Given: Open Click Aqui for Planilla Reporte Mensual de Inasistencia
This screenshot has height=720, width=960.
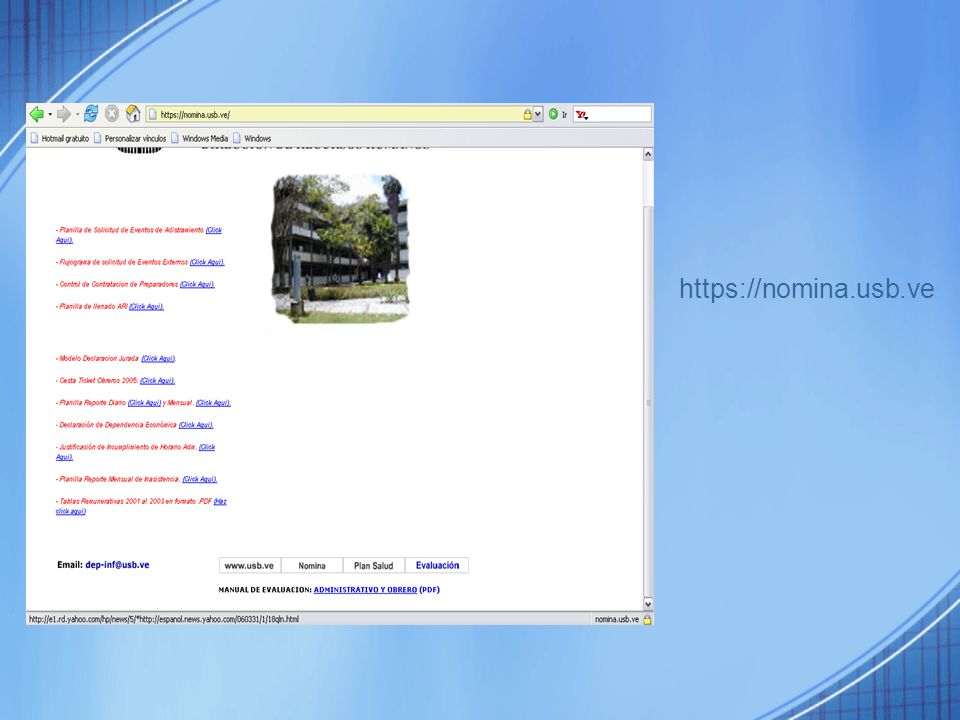Looking at the screenshot, I should pyautogui.click(x=200, y=479).
